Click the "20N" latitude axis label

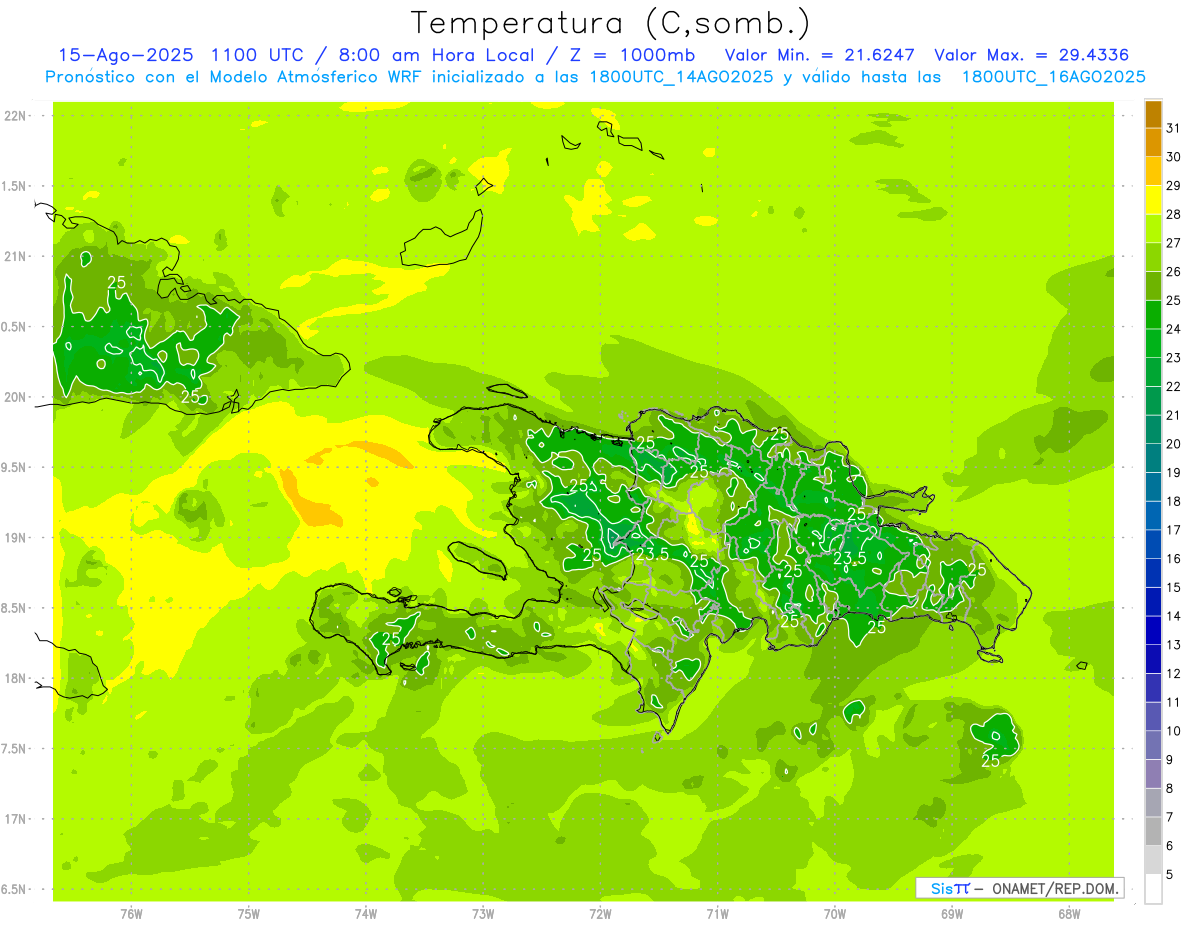(15, 397)
